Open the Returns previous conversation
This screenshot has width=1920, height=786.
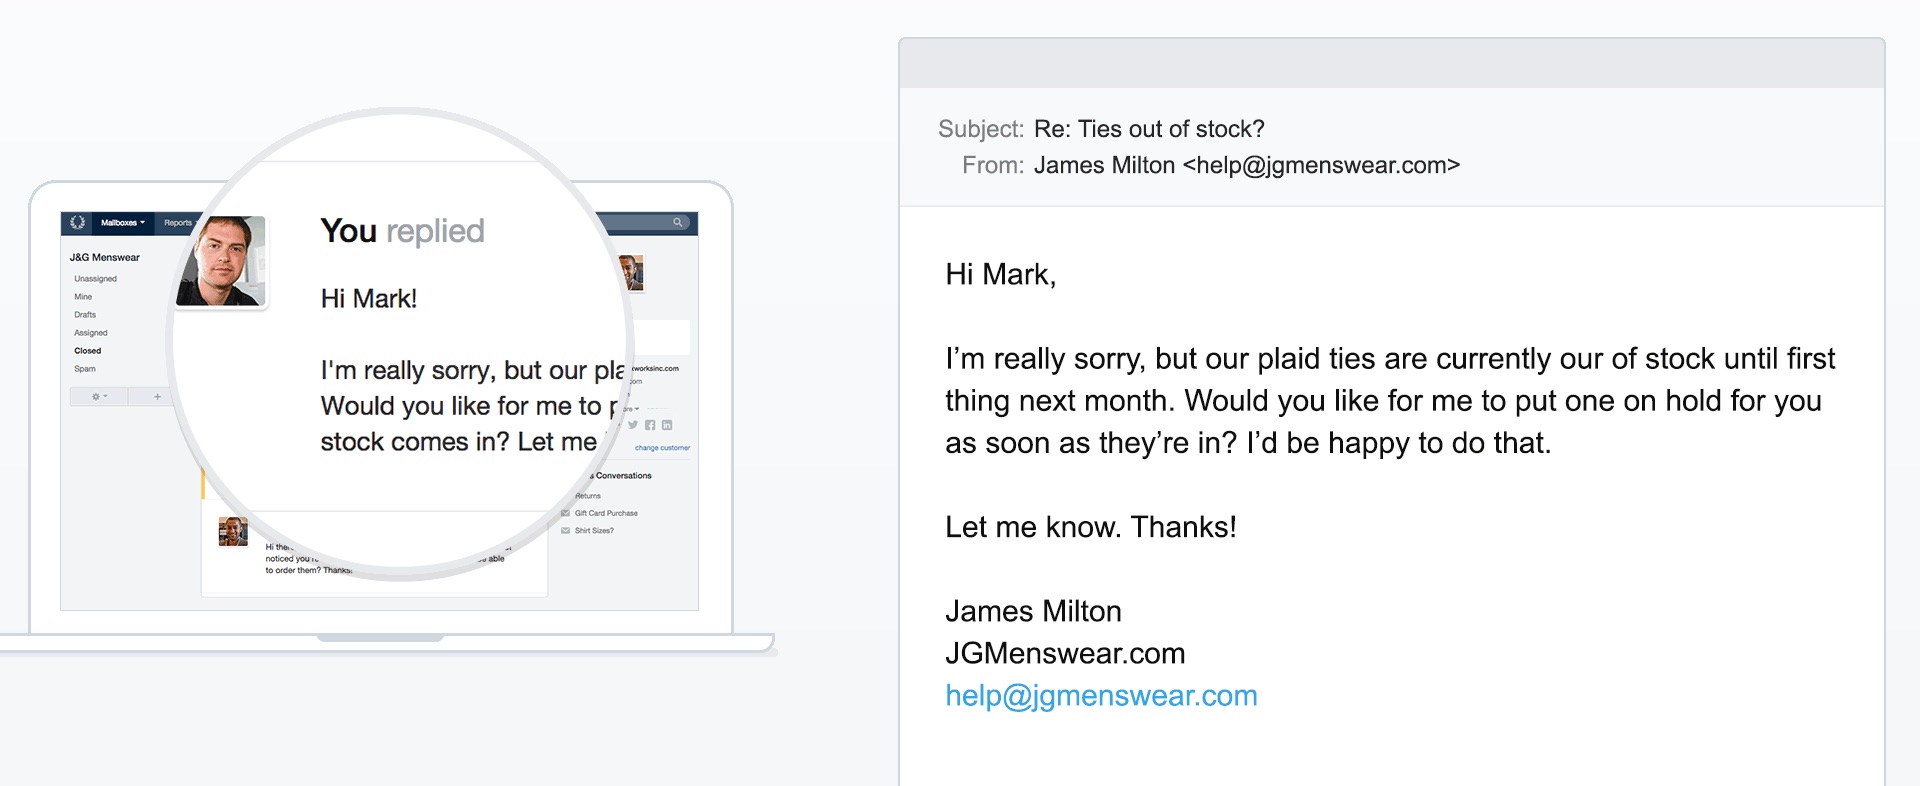[588, 496]
